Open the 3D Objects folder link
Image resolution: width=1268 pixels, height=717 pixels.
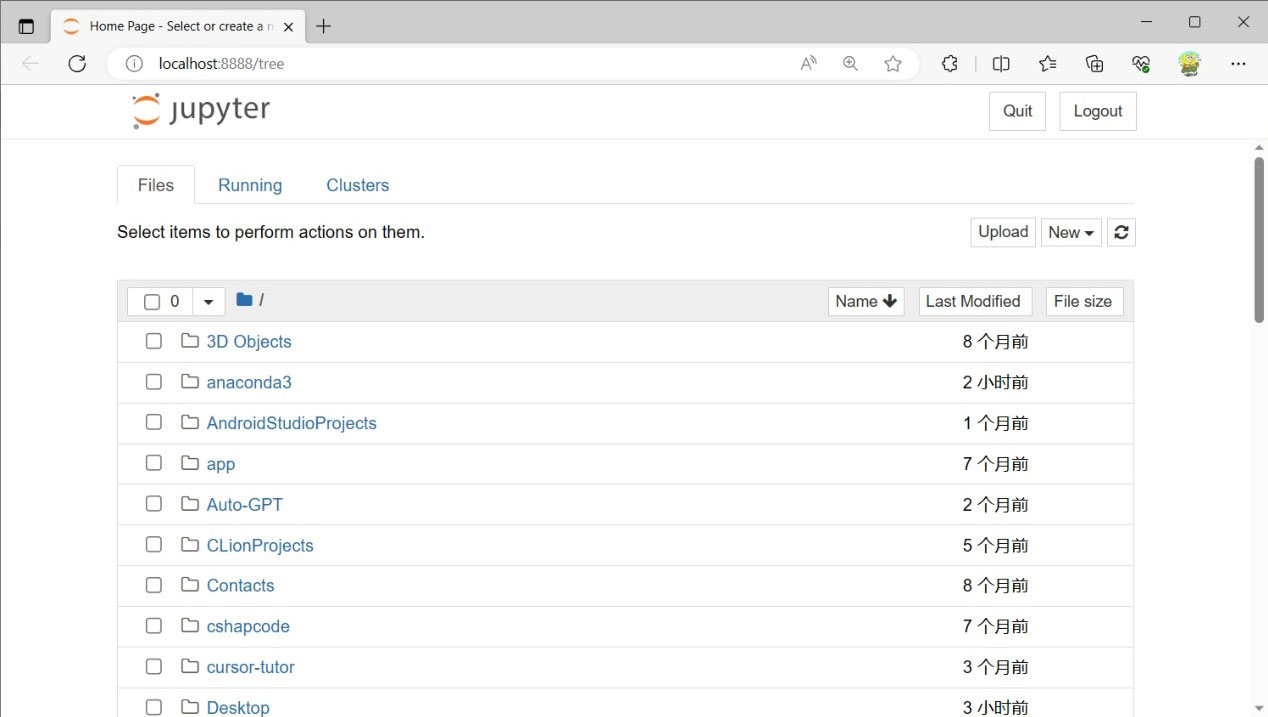pos(249,341)
